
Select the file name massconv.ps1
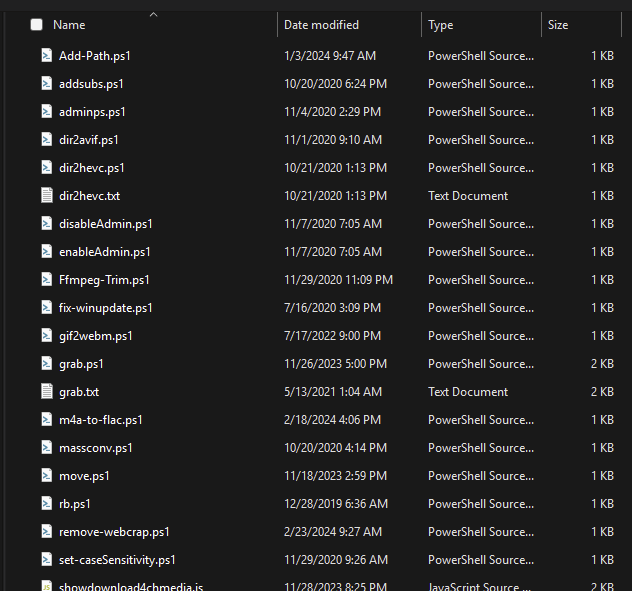pyautogui.click(x=96, y=448)
